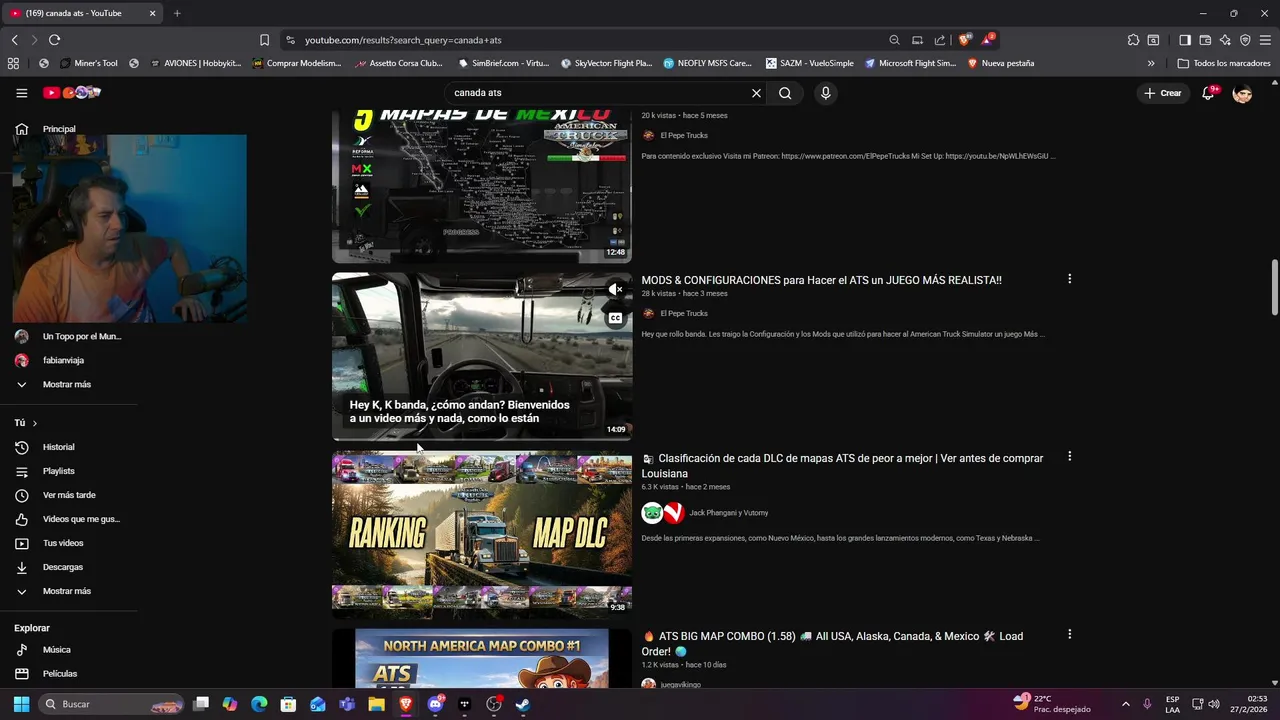Expand the Tú section chevron
The height and width of the screenshot is (720, 1280).
pyautogui.click(x=34, y=423)
